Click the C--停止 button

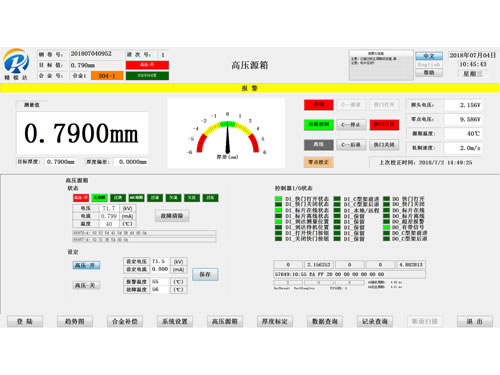coord(351,125)
